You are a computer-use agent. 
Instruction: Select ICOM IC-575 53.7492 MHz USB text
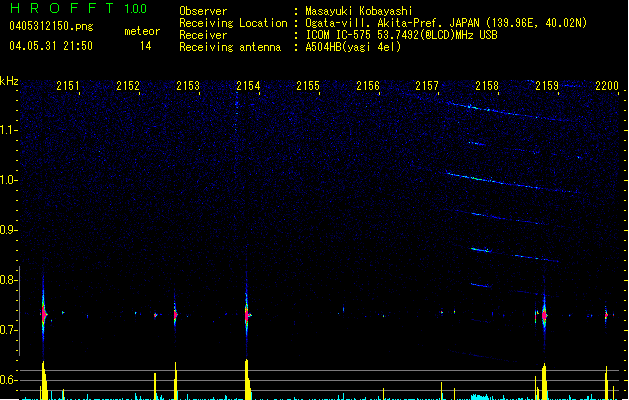coord(402,35)
